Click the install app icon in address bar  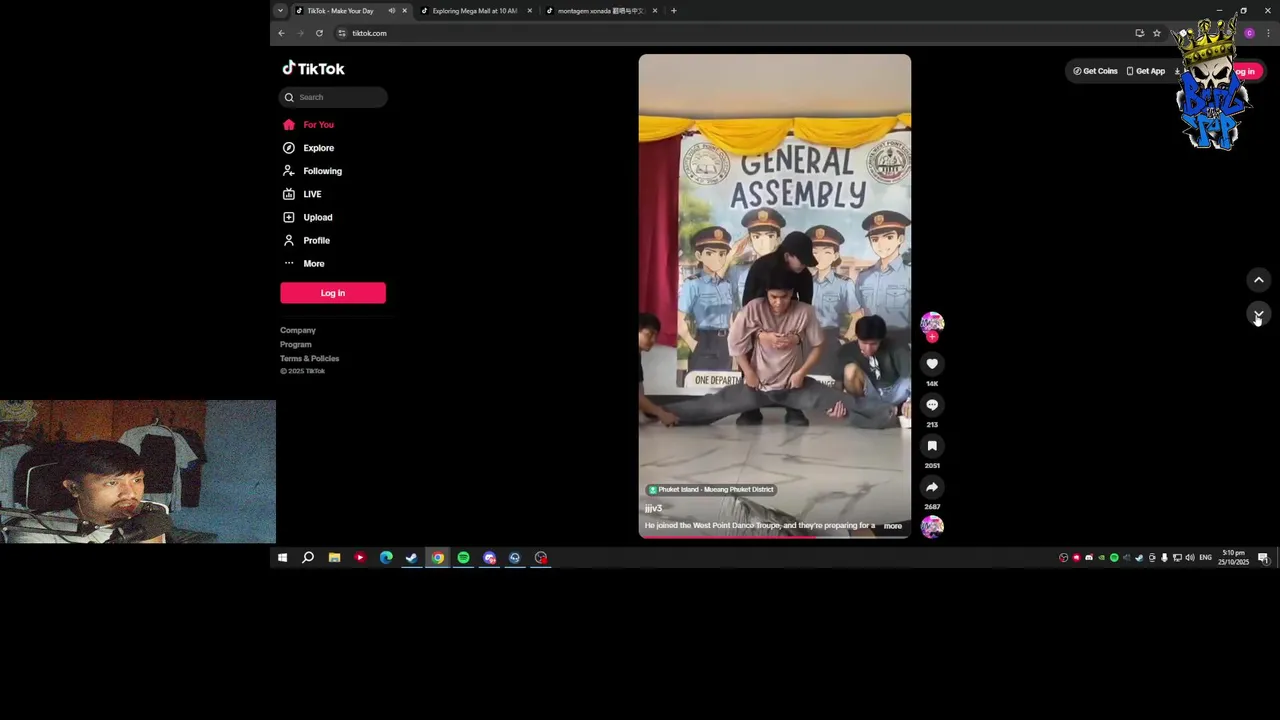[1140, 33]
